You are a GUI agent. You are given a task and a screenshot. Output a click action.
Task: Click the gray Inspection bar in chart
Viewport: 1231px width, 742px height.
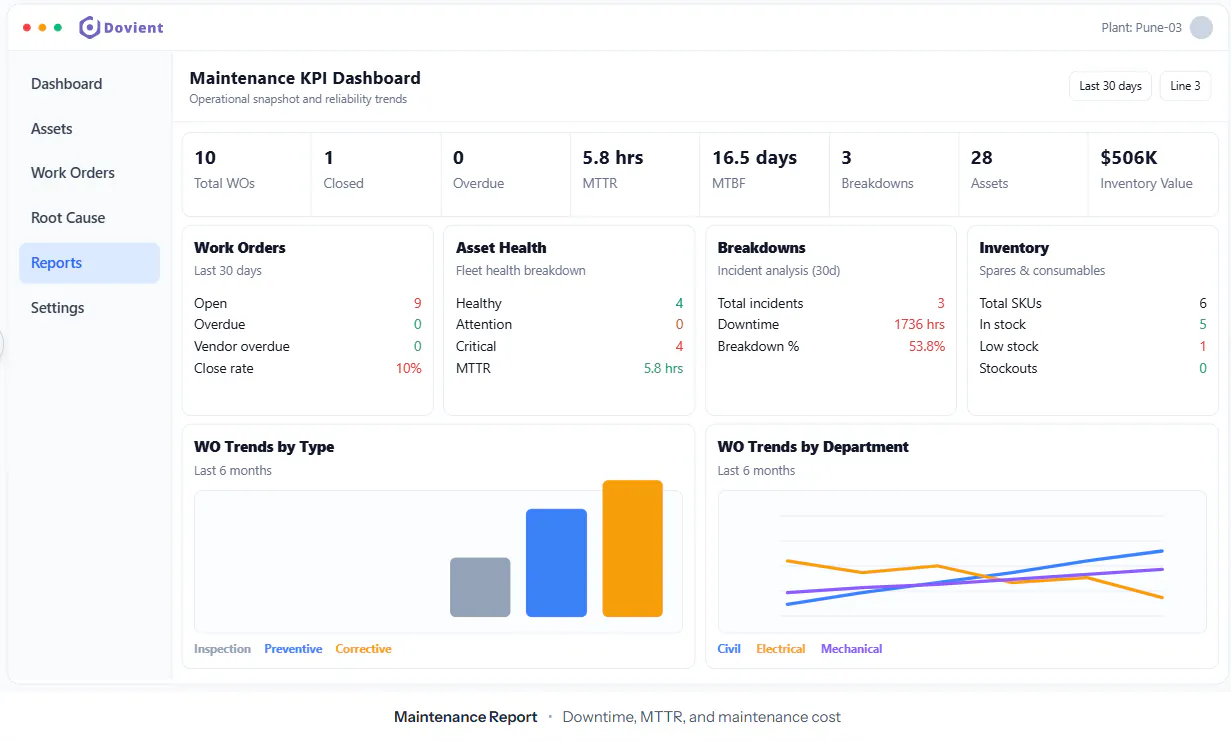(480, 587)
